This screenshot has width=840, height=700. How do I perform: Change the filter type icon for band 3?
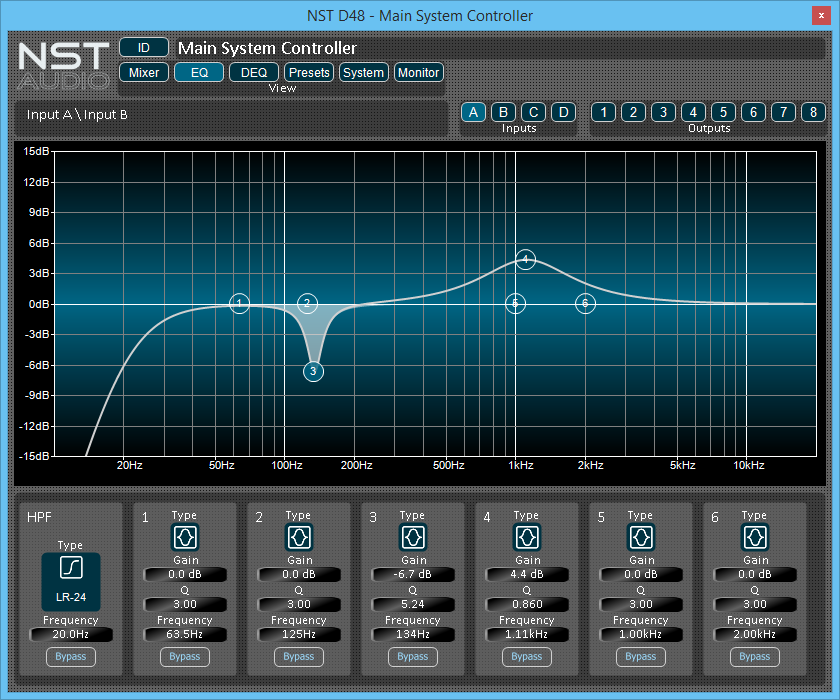[x=413, y=537]
